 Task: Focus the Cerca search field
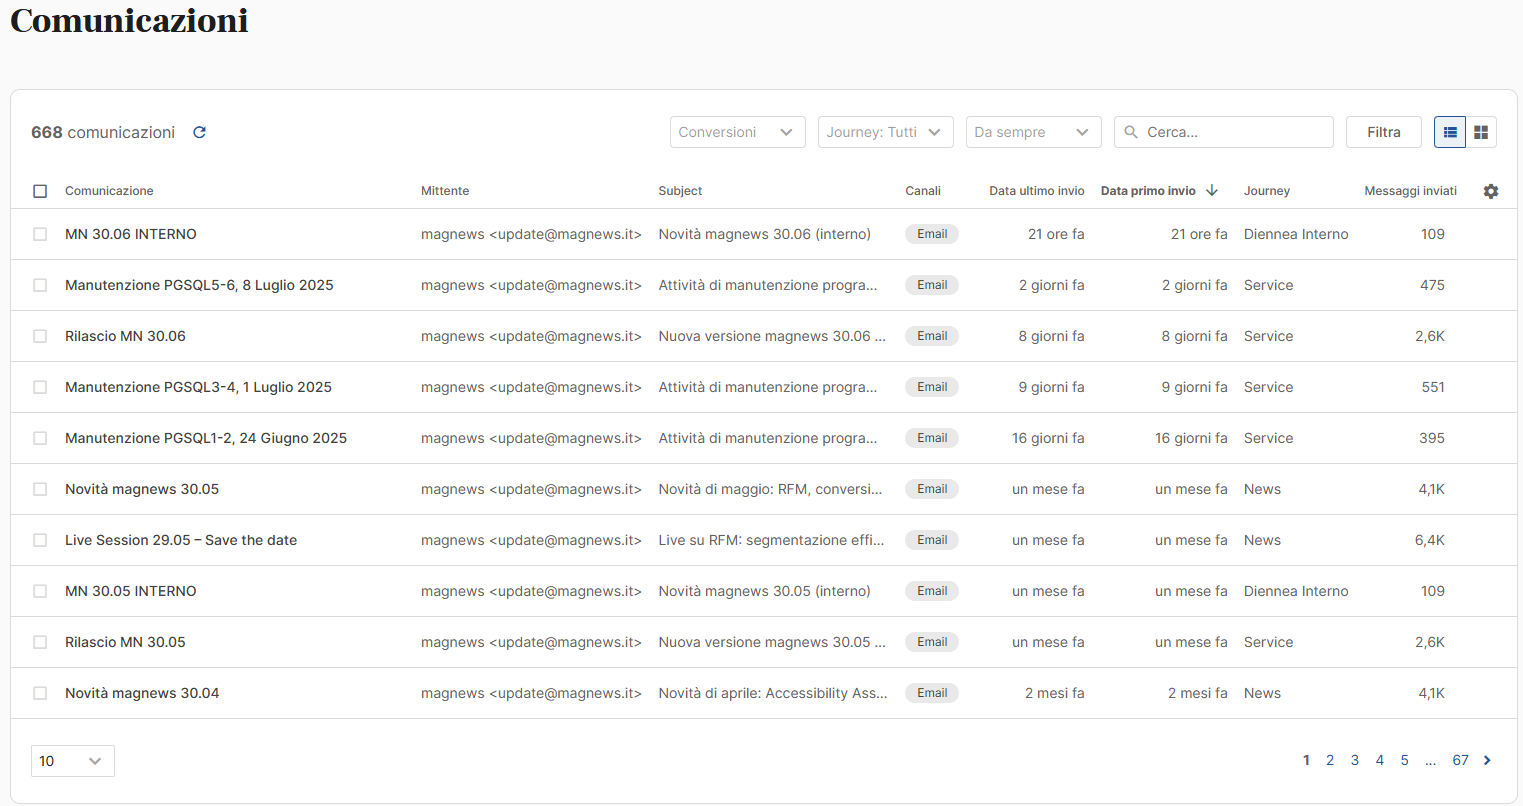point(1224,132)
